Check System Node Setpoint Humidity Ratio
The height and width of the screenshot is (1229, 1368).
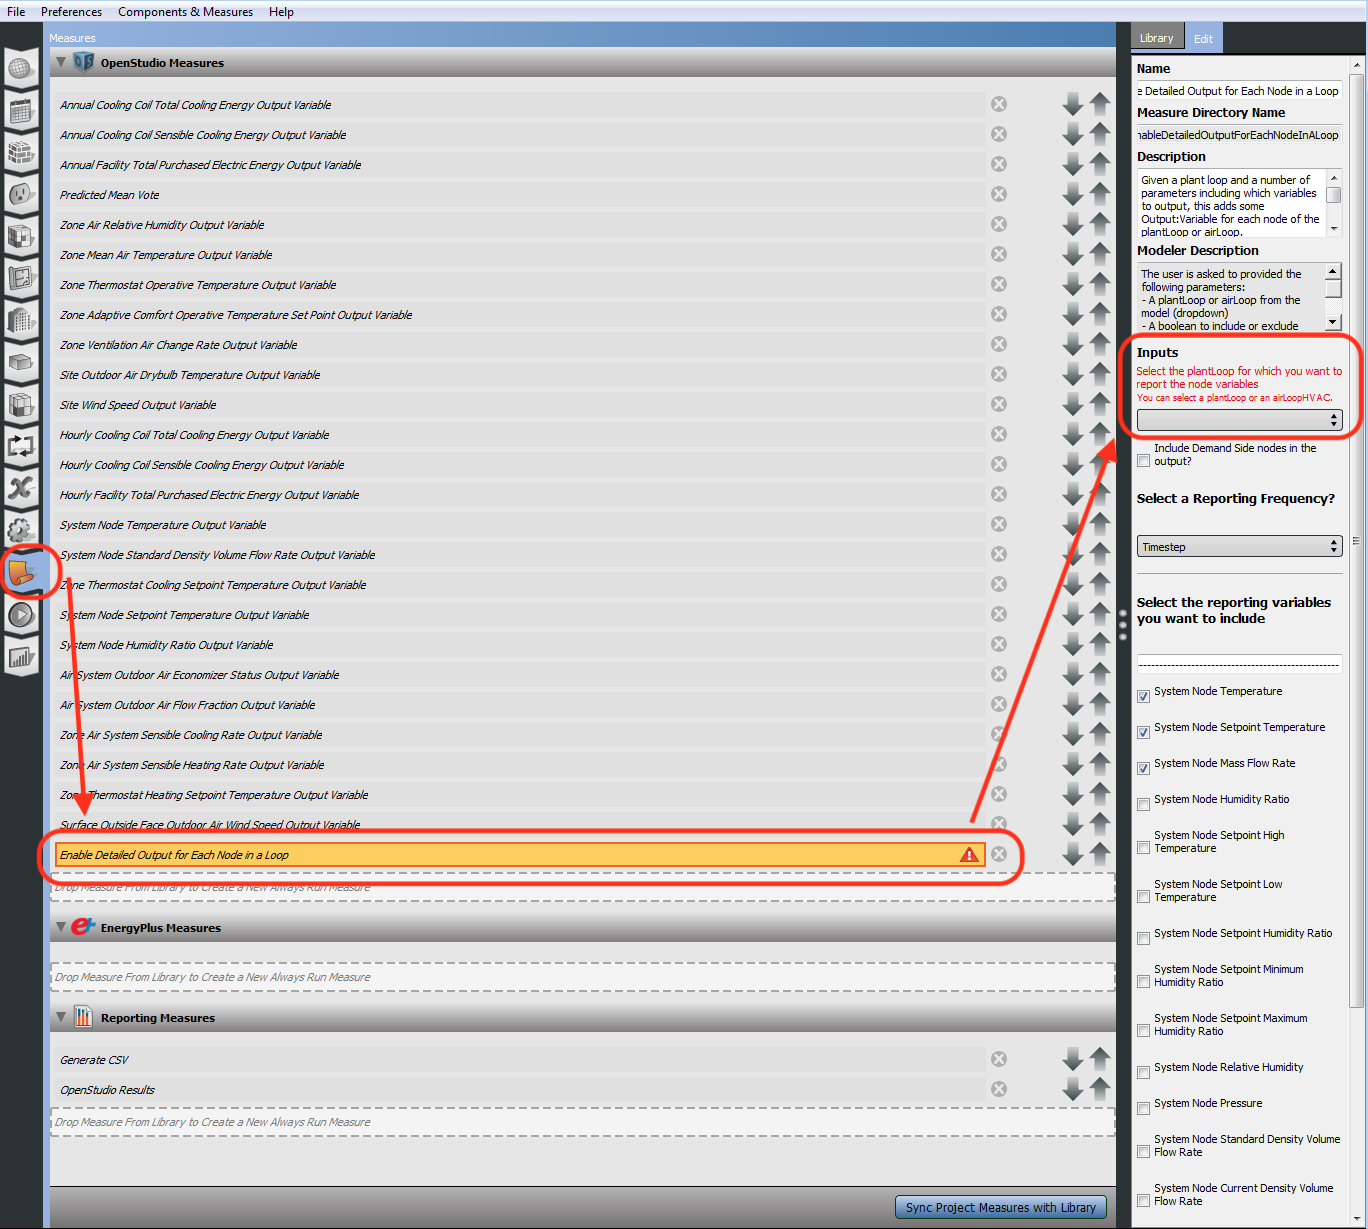[x=1143, y=938]
